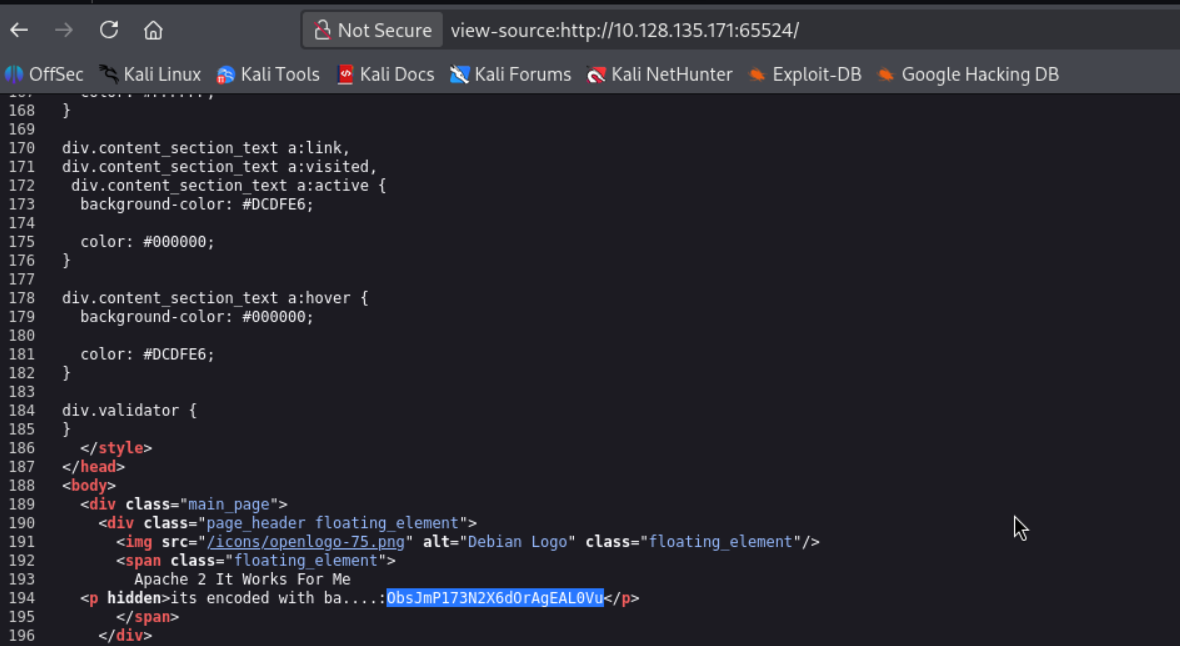Follow the /icons/openlogo-75.png link

[306, 542]
